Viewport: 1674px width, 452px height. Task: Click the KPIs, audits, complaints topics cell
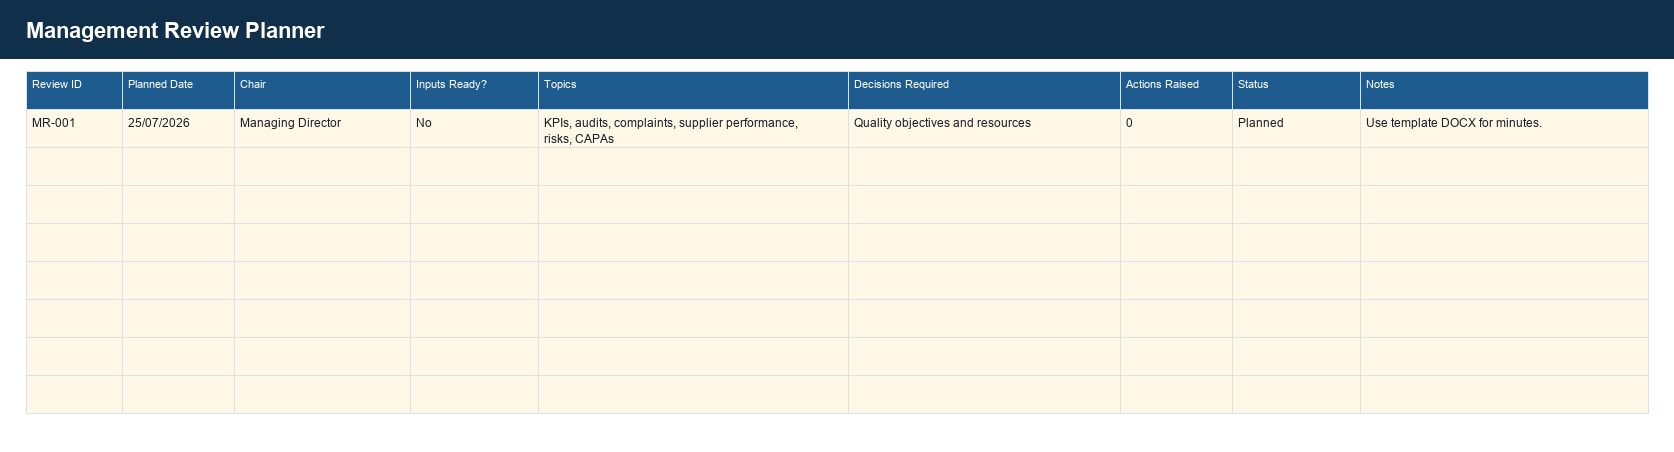tap(693, 129)
